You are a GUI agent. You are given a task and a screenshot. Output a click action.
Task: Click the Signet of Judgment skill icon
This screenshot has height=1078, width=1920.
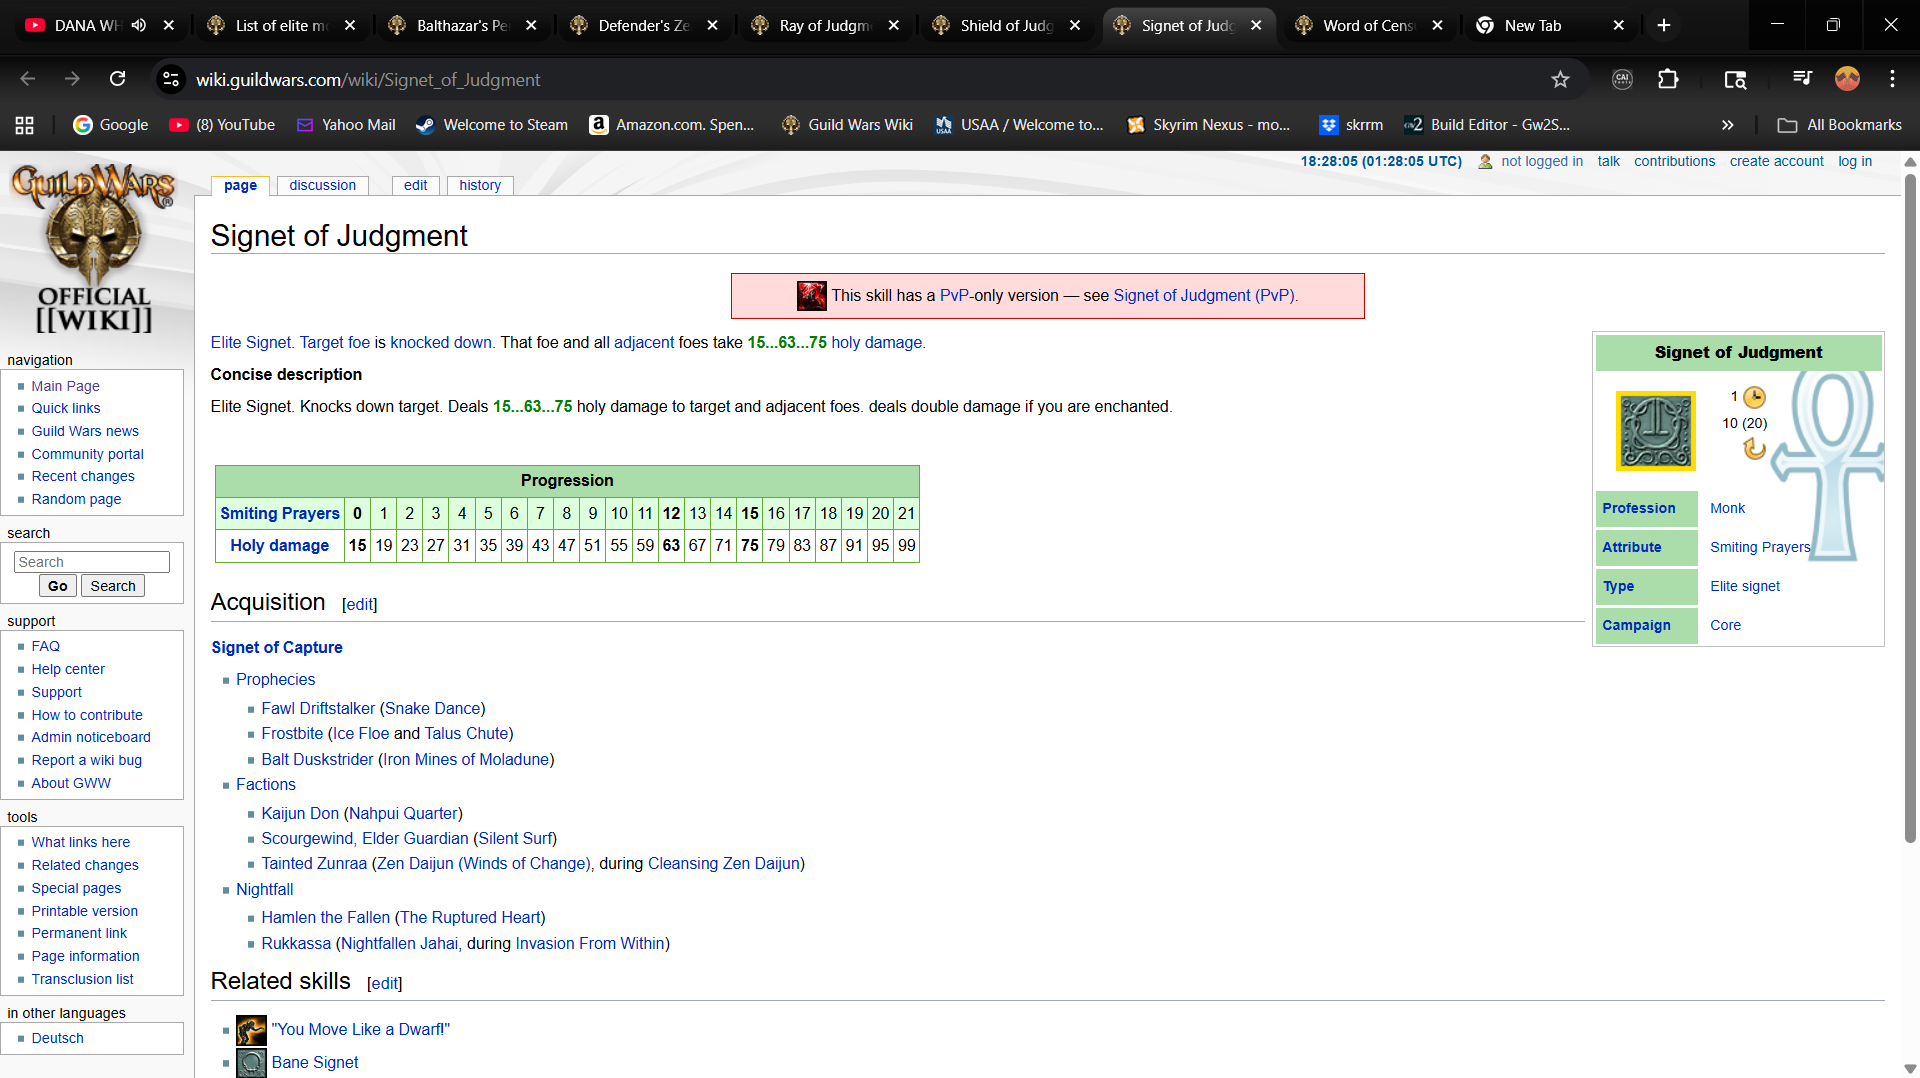click(1656, 431)
